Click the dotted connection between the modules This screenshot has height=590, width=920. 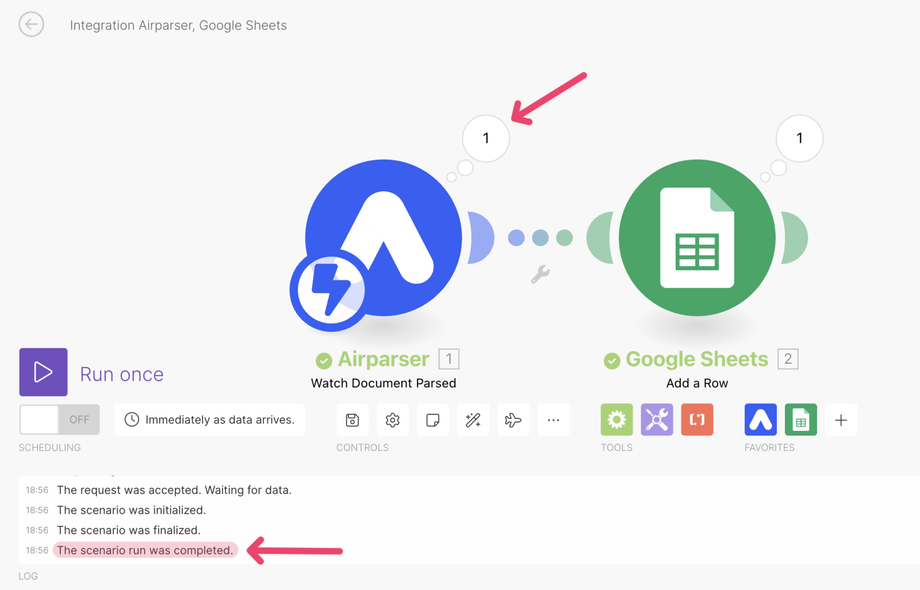pyautogui.click(x=540, y=238)
